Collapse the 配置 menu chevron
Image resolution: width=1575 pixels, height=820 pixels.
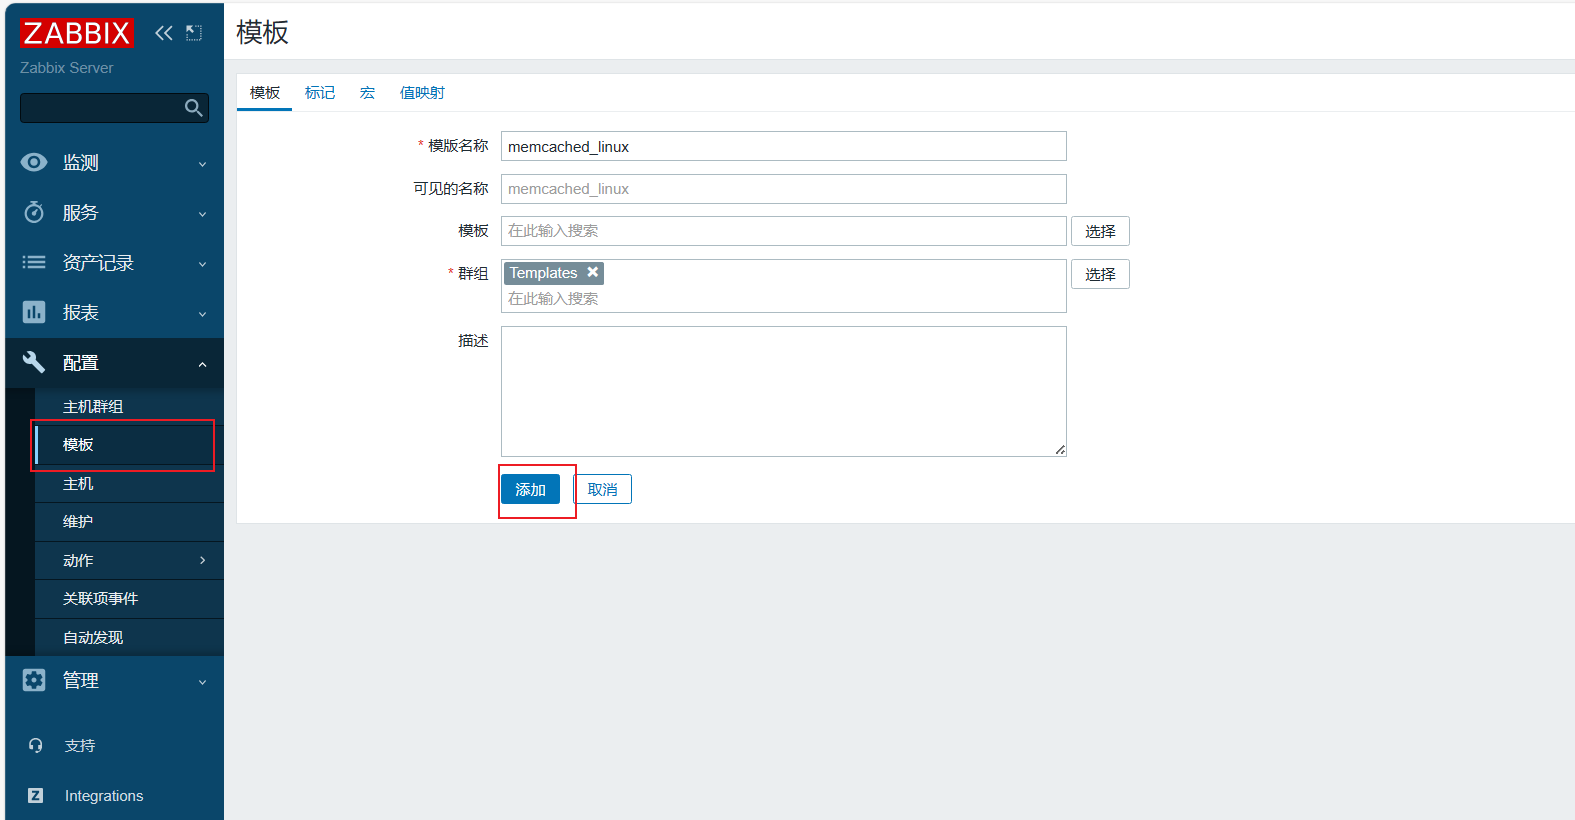[x=202, y=364]
